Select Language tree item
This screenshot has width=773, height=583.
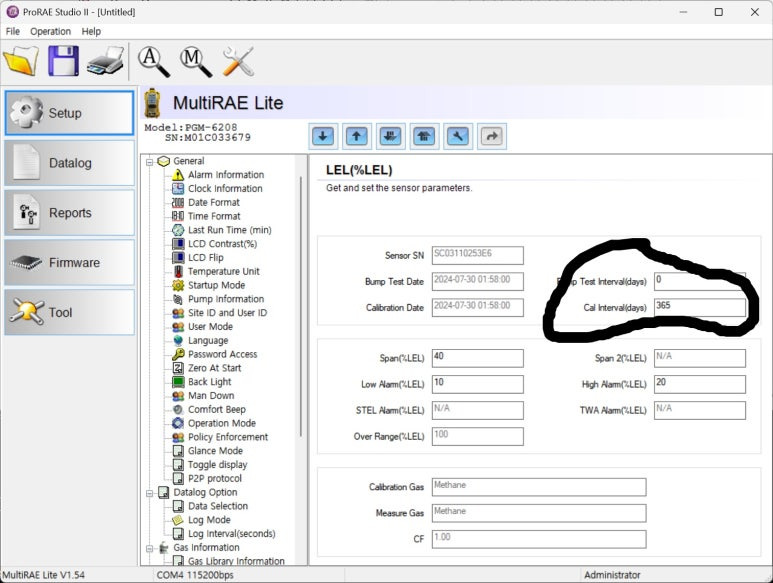tap(208, 340)
